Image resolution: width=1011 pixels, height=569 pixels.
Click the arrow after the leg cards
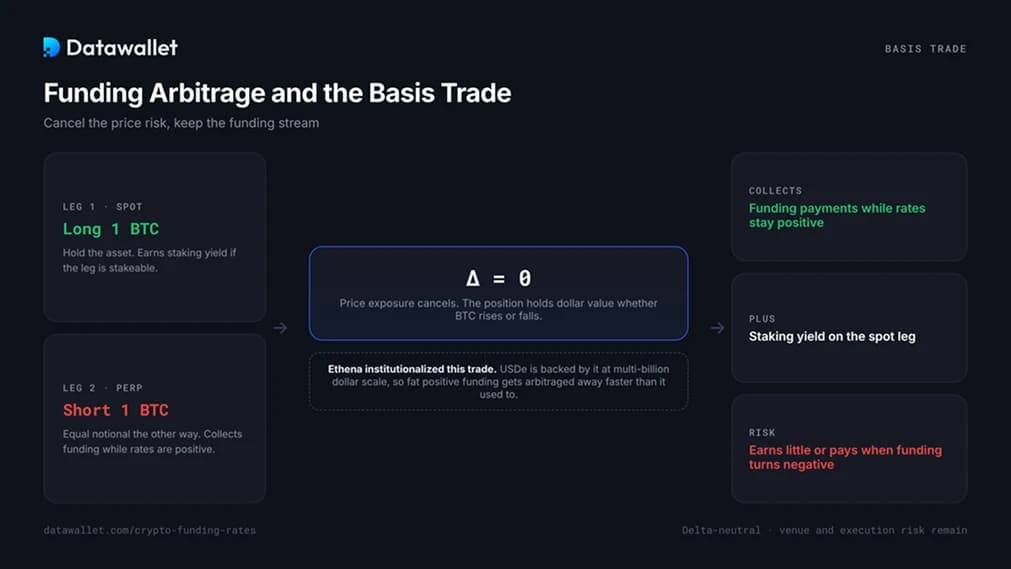click(x=280, y=328)
